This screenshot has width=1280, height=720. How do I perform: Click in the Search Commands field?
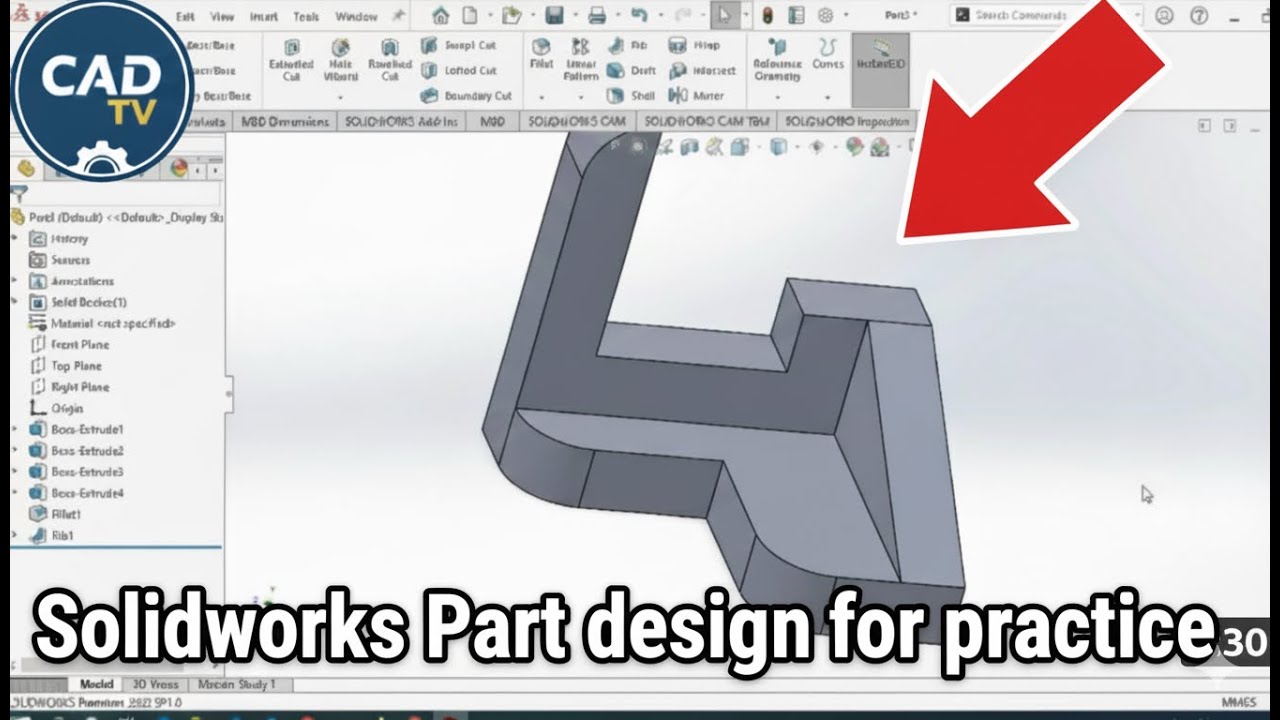[x=1043, y=15]
